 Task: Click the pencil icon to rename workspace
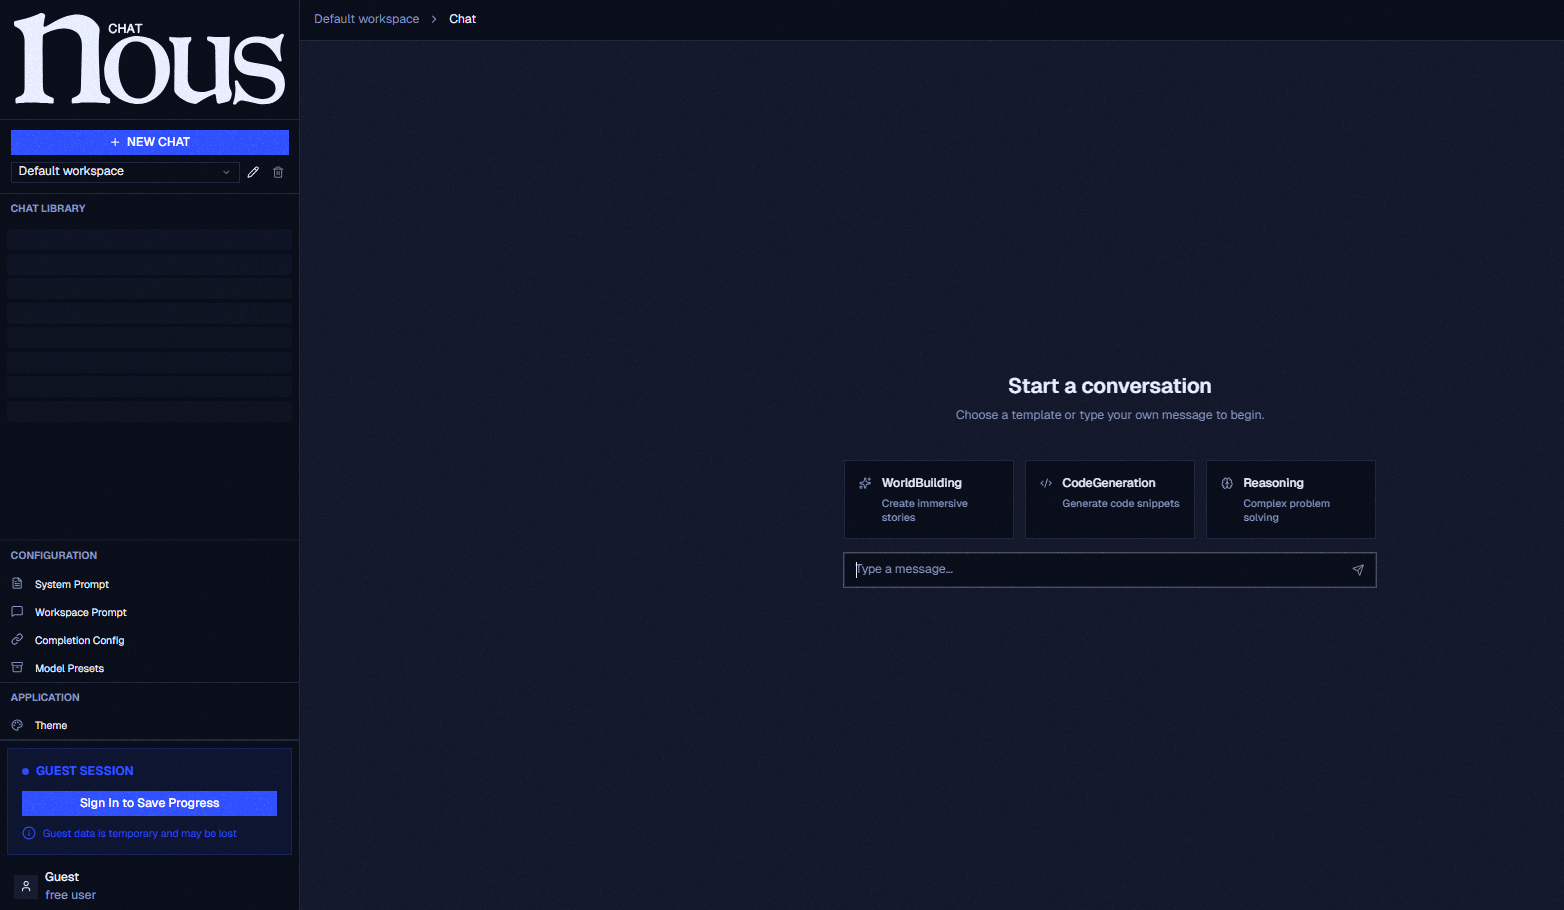253,172
